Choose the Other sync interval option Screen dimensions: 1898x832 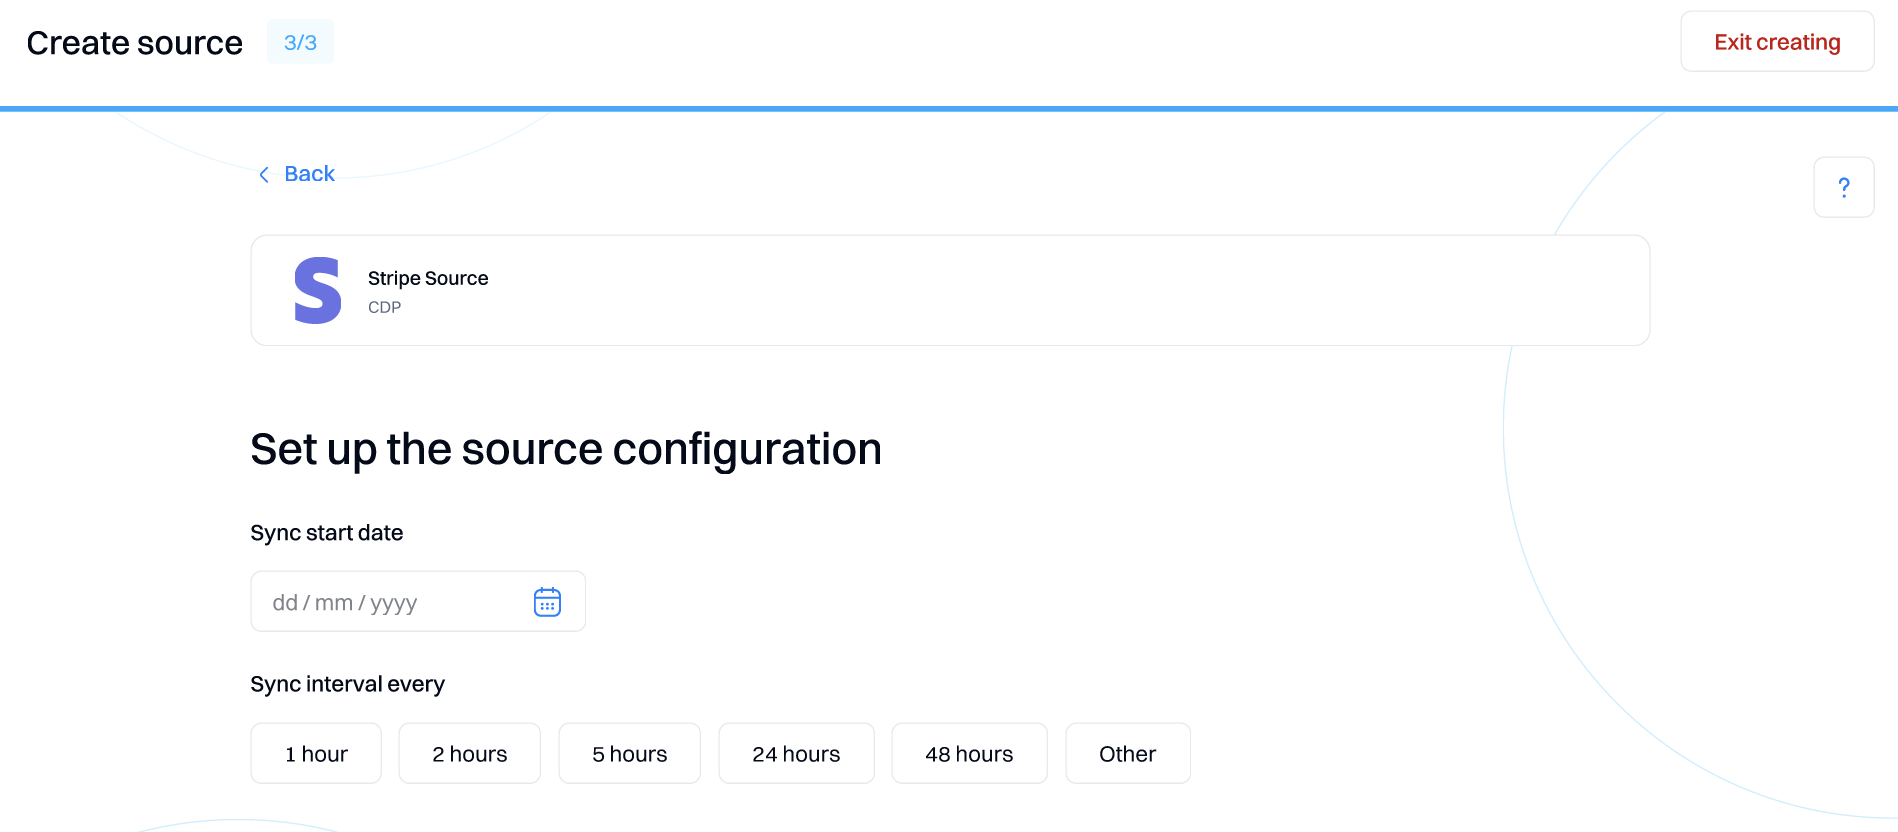[1128, 754]
